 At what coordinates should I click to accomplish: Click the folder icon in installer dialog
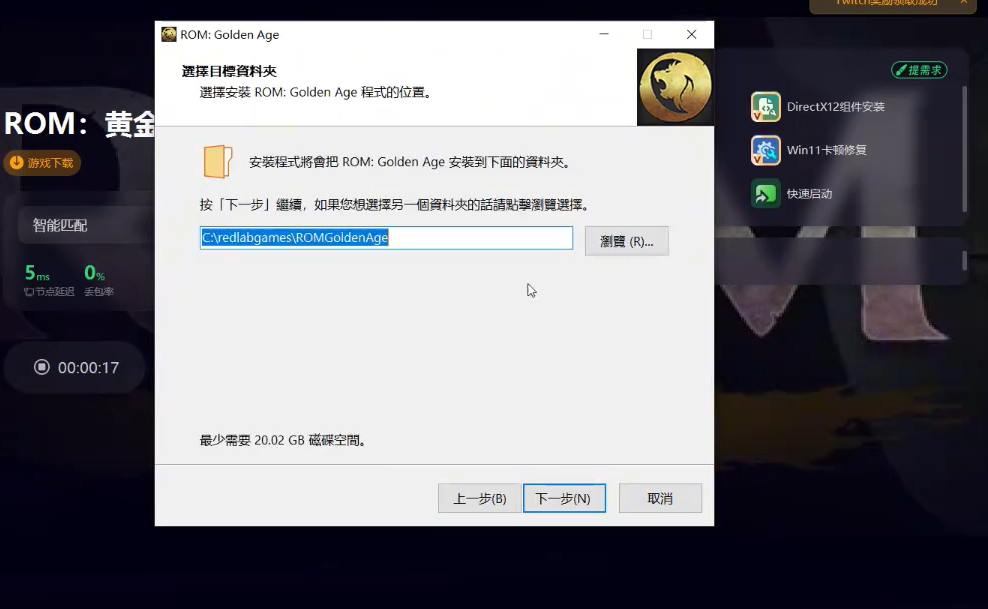point(218,161)
